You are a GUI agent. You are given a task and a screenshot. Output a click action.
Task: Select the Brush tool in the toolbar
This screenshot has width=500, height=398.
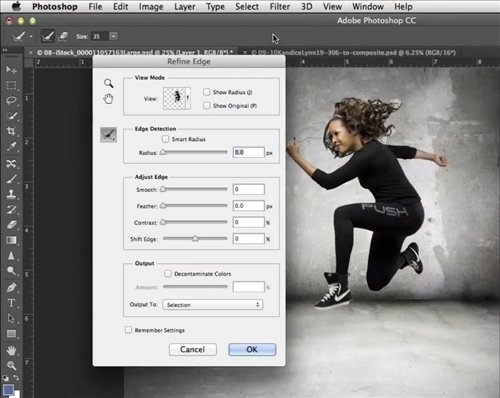click(x=11, y=179)
